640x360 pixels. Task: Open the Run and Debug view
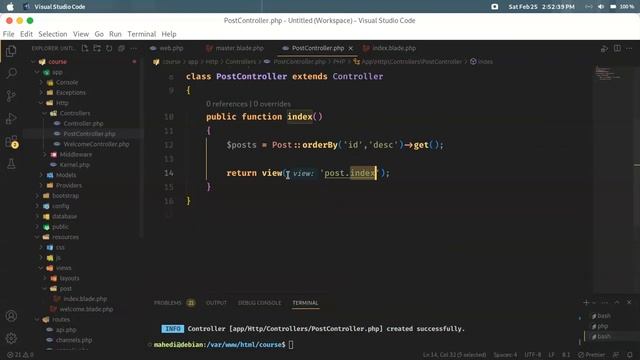click(x=11, y=119)
